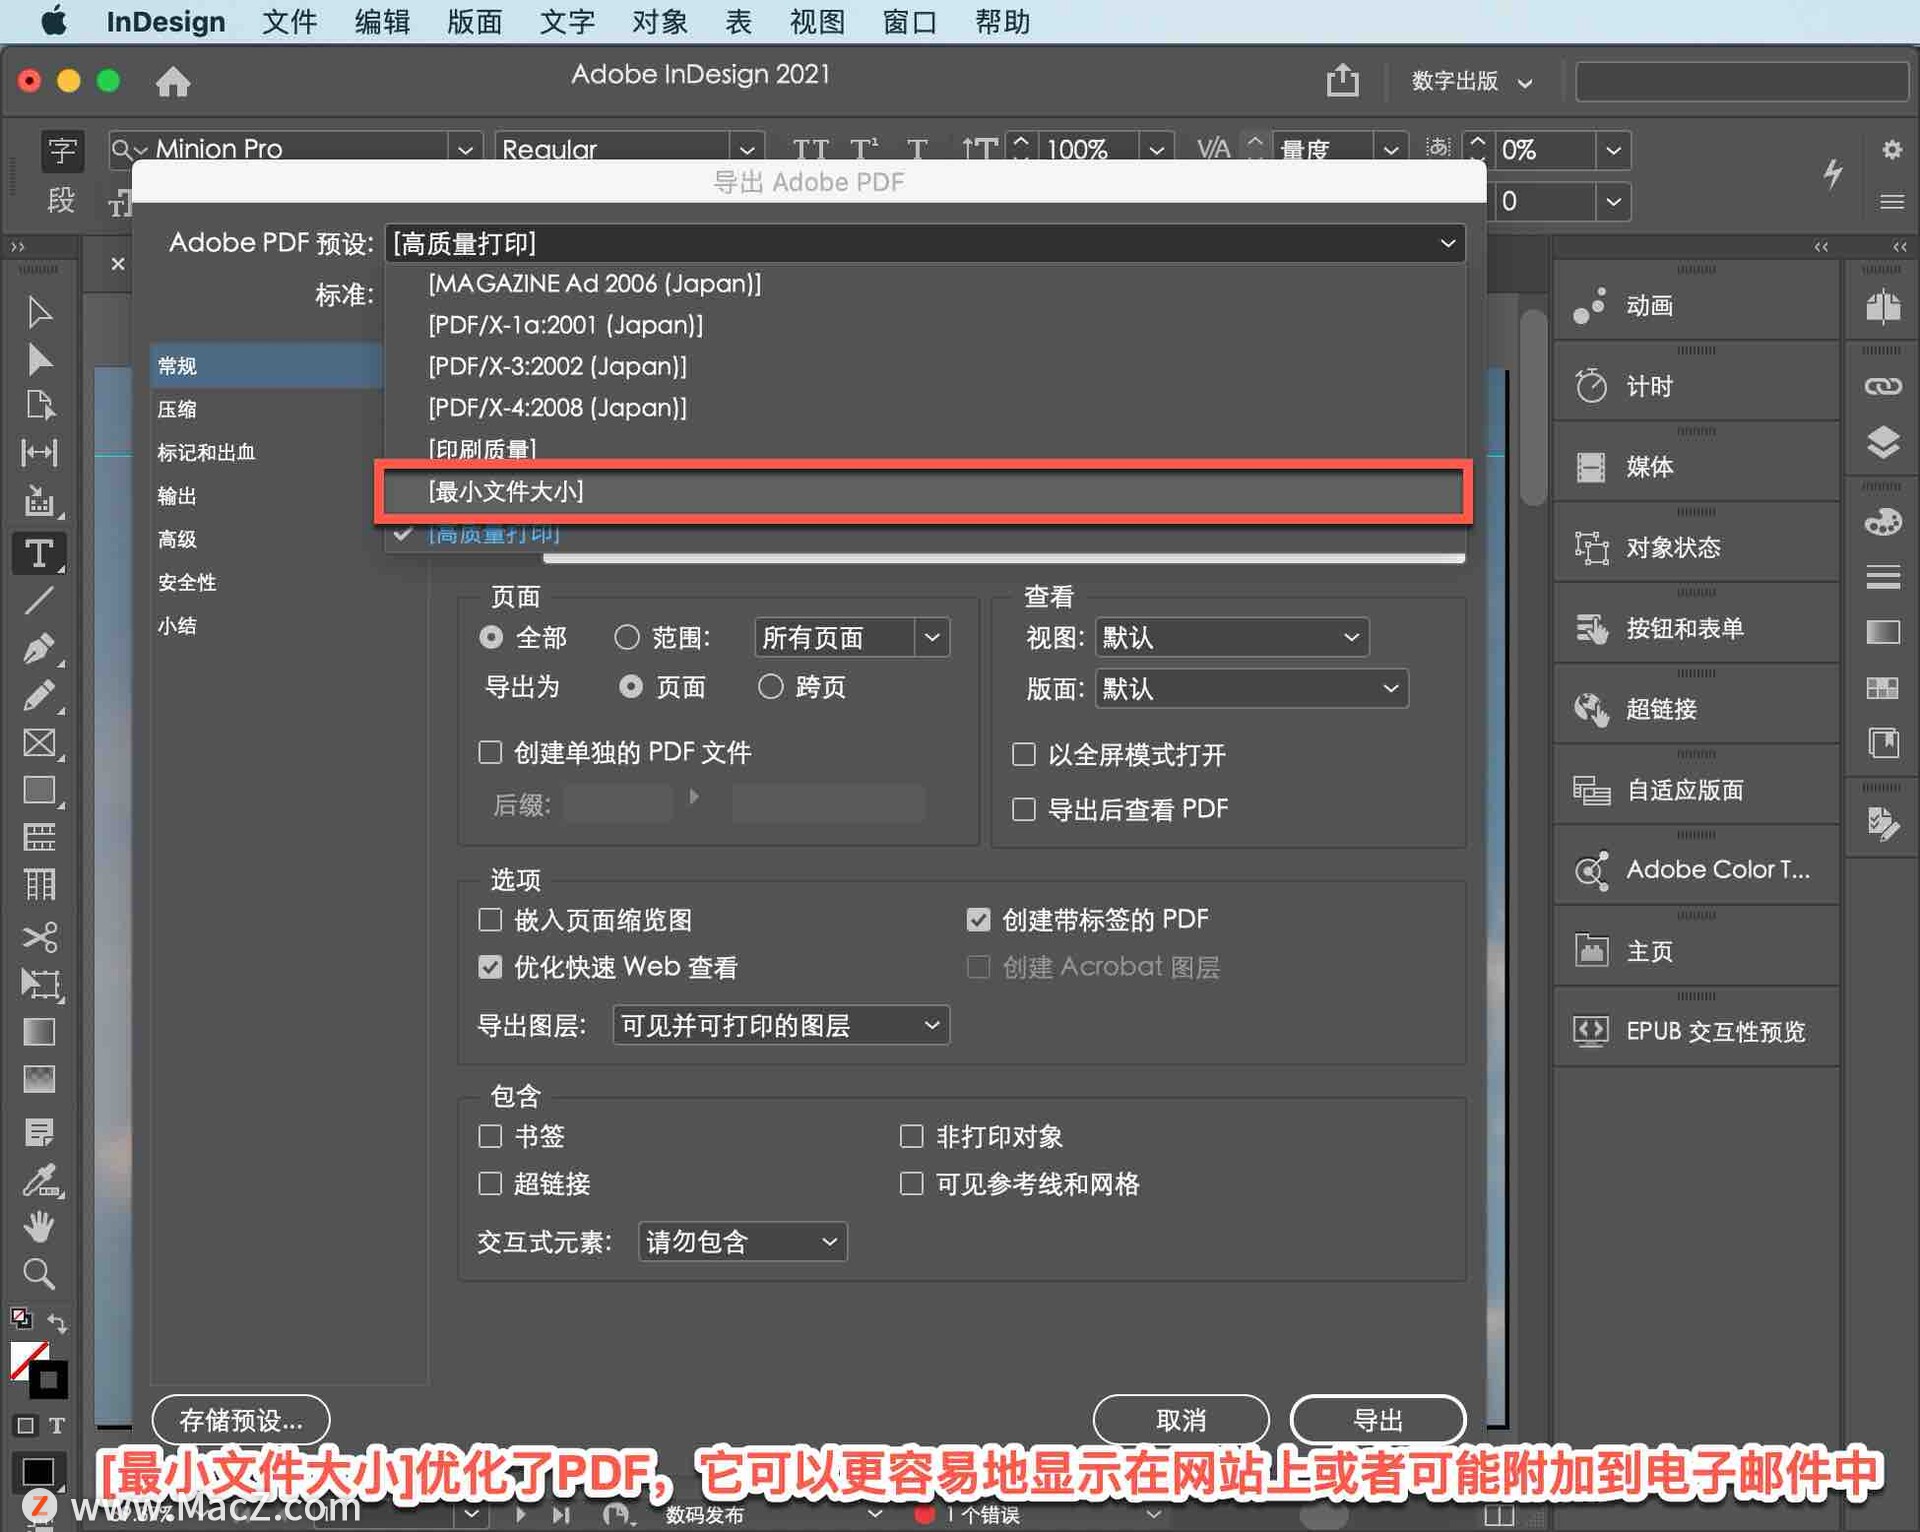Viewport: 1920px width, 1532px height.
Task: Open the 窗口 menu in menu bar
Action: [909, 21]
